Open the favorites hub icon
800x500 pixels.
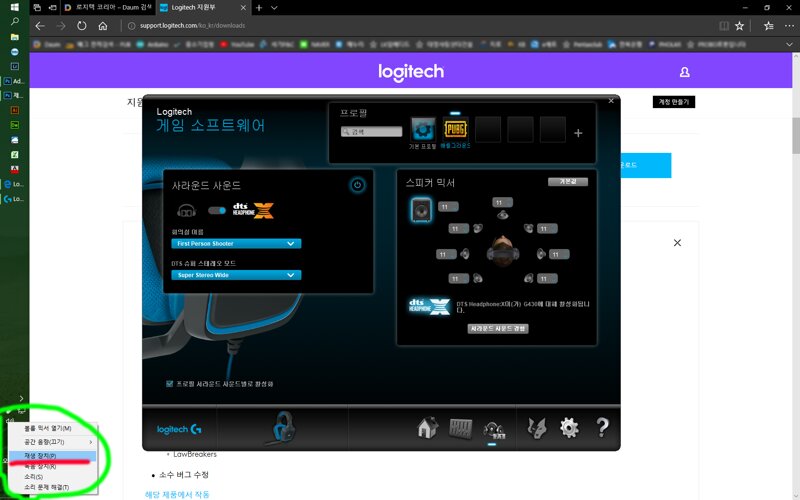point(768,26)
